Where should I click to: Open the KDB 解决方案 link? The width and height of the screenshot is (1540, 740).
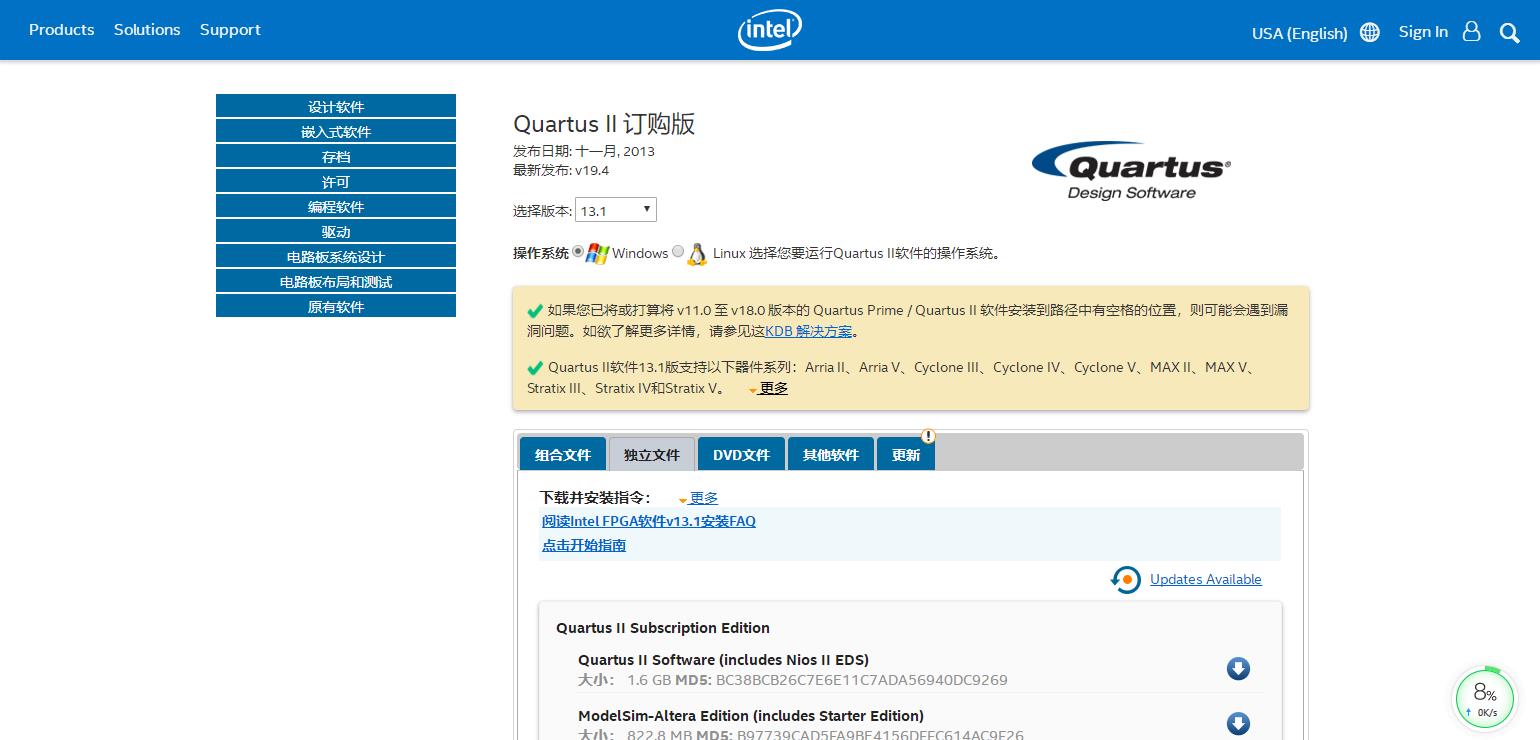coord(807,331)
